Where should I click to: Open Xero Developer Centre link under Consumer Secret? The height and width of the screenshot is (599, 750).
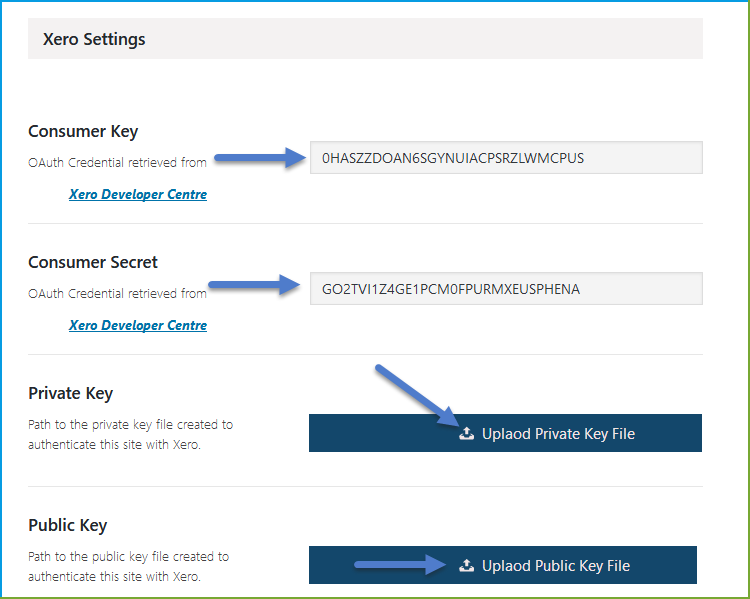[x=138, y=325]
